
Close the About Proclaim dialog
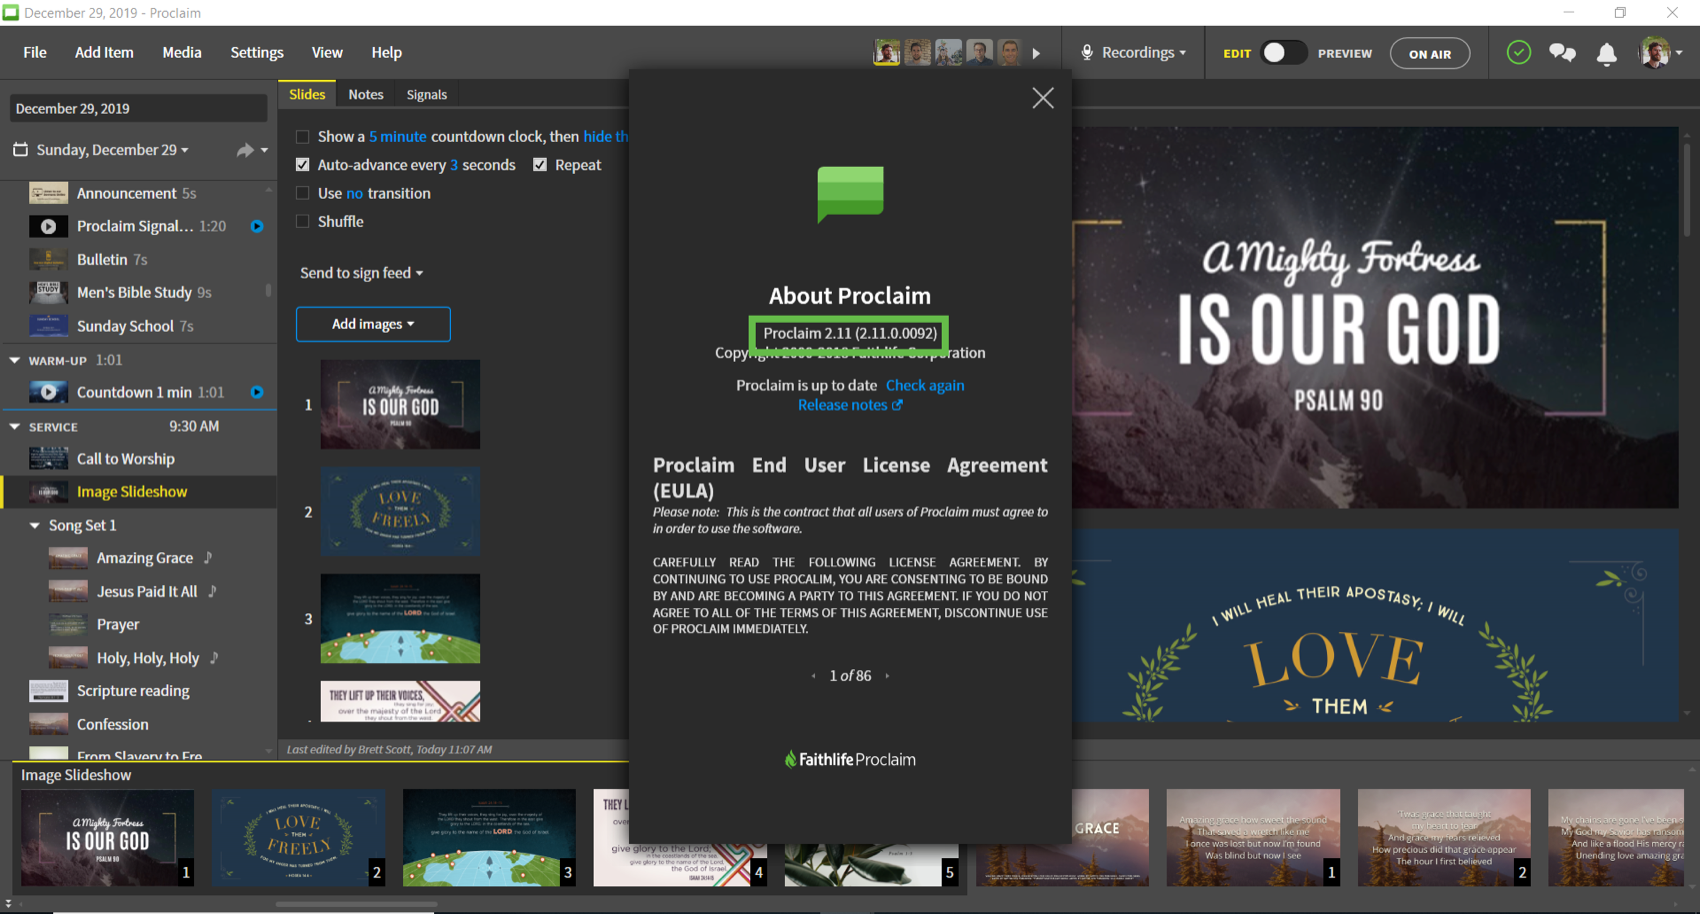(x=1043, y=98)
